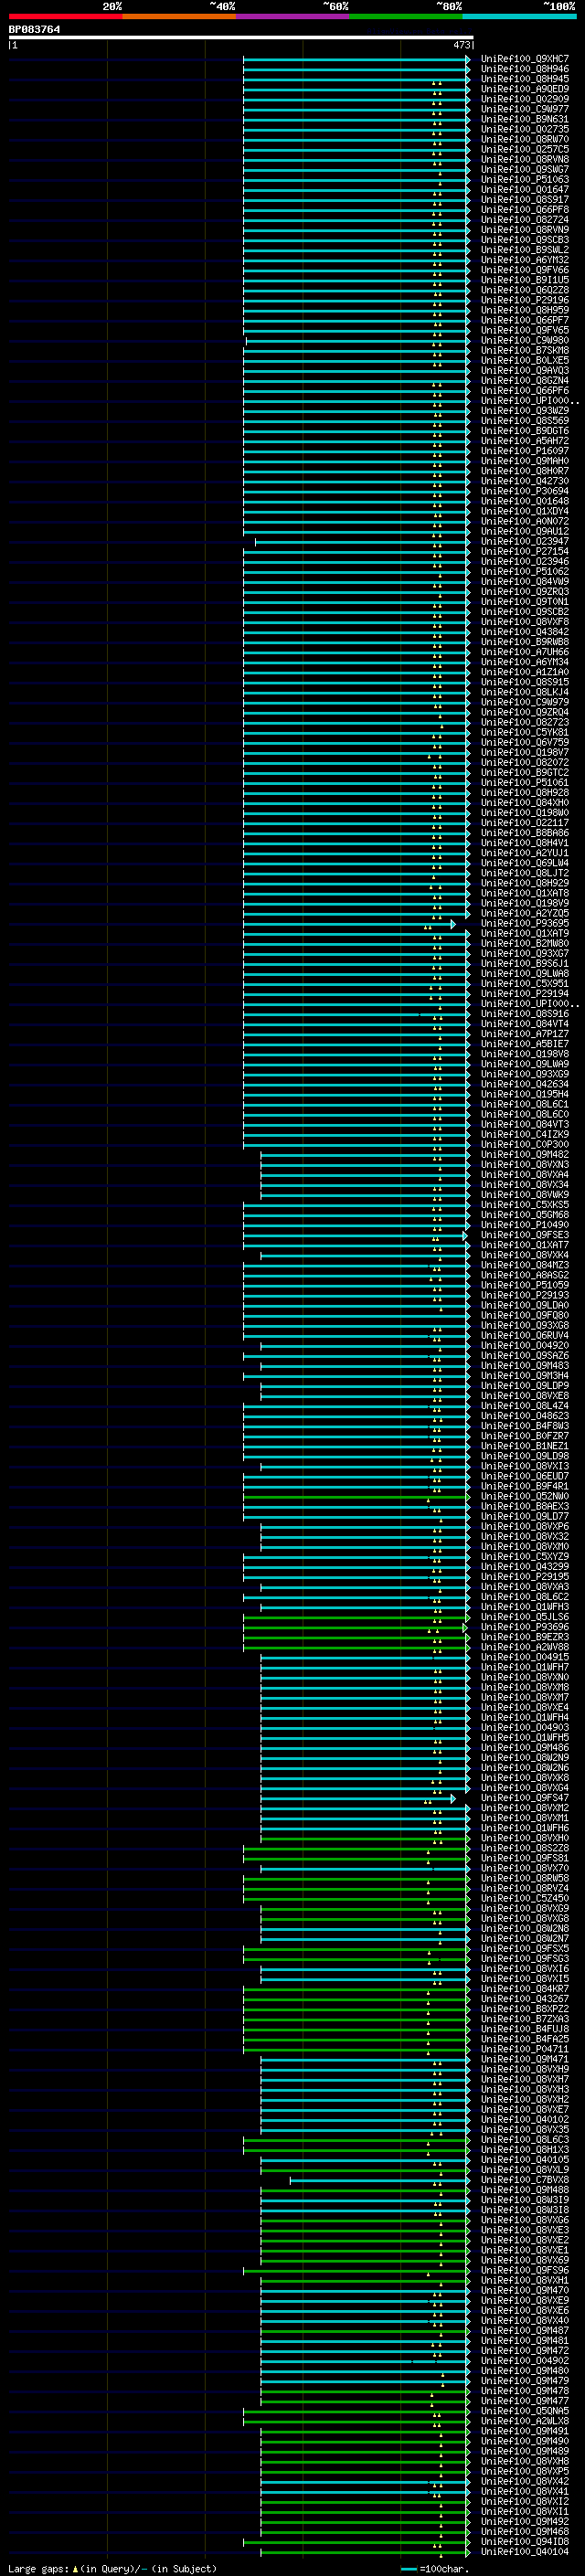Viewport: 585px width, 2576px height.
Task: Open the UniRef100_Q01647 hit label
Action: coord(525,190)
